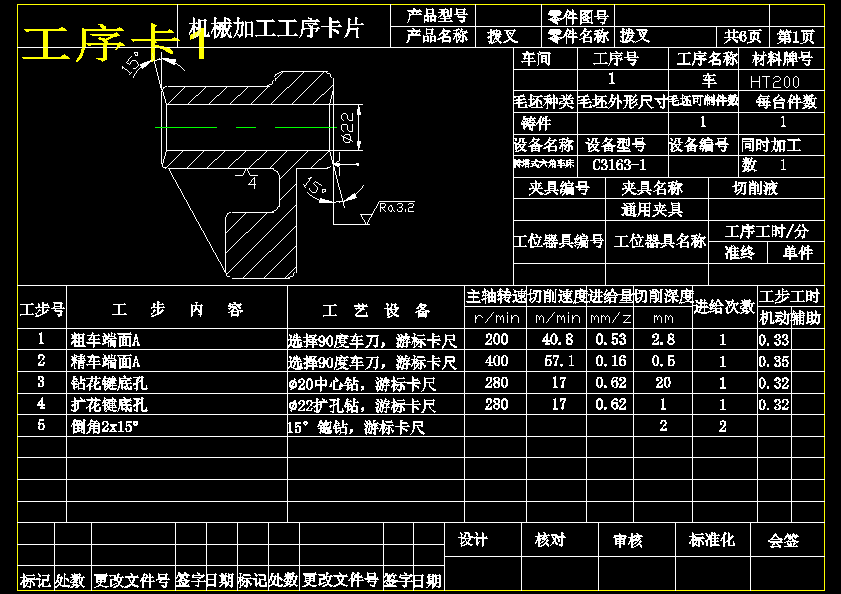841x594 pixels.
Task: Click the 拨叉 value next to 零件名称
Action: tap(635, 36)
